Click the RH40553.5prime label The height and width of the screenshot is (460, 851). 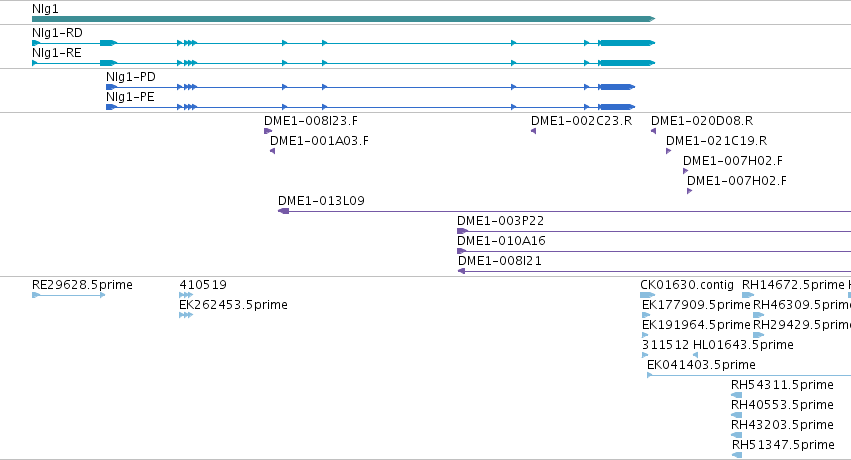782,405
